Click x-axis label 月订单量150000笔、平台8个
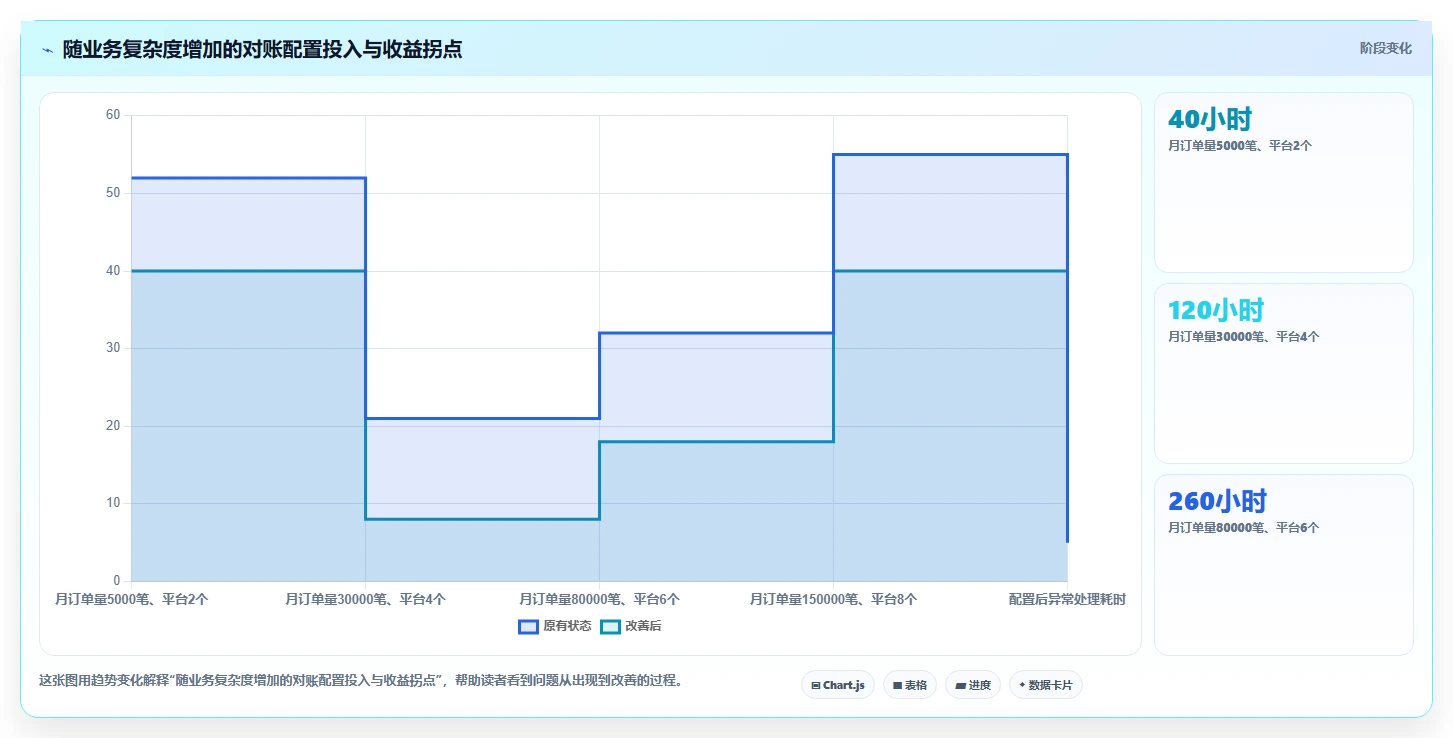The height and width of the screenshot is (738, 1453). point(833,600)
